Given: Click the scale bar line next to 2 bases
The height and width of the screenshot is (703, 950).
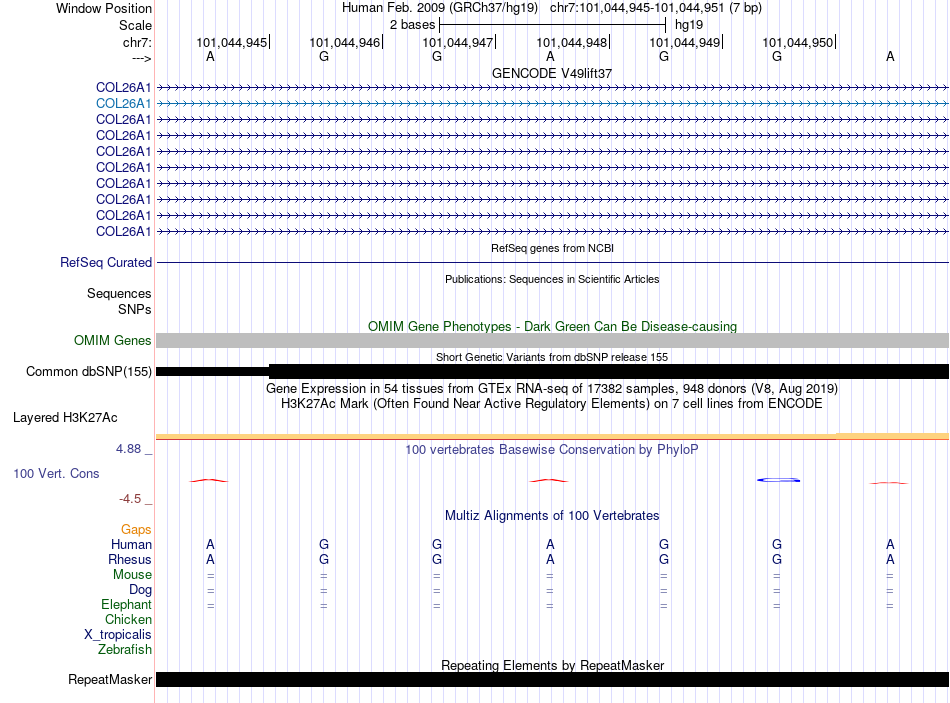Looking at the screenshot, I should (553, 25).
